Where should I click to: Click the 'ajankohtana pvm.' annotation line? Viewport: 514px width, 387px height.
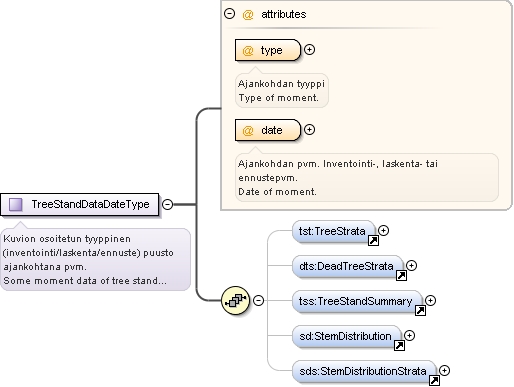click(x=45, y=267)
